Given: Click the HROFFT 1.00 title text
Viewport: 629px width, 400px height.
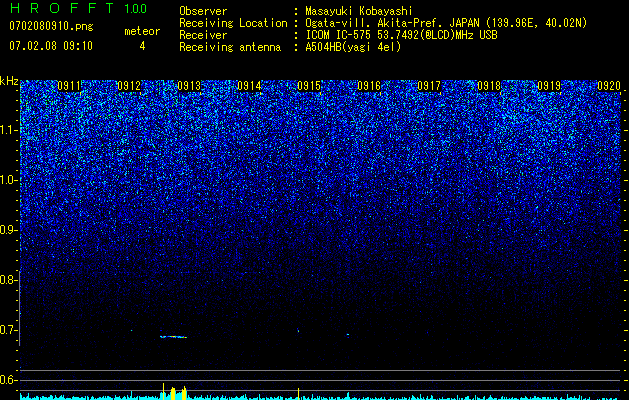Looking at the screenshot, I should [x=78, y=8].
